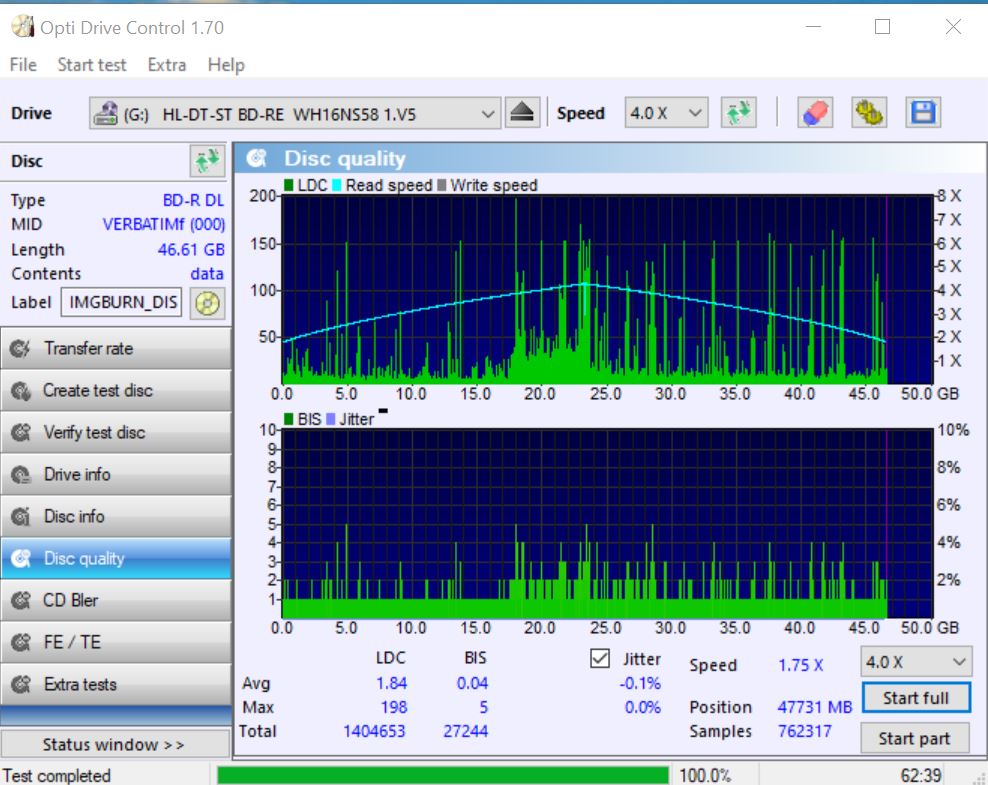Click the Start part button
Viewport: 988px width, 785px height.
915,739
